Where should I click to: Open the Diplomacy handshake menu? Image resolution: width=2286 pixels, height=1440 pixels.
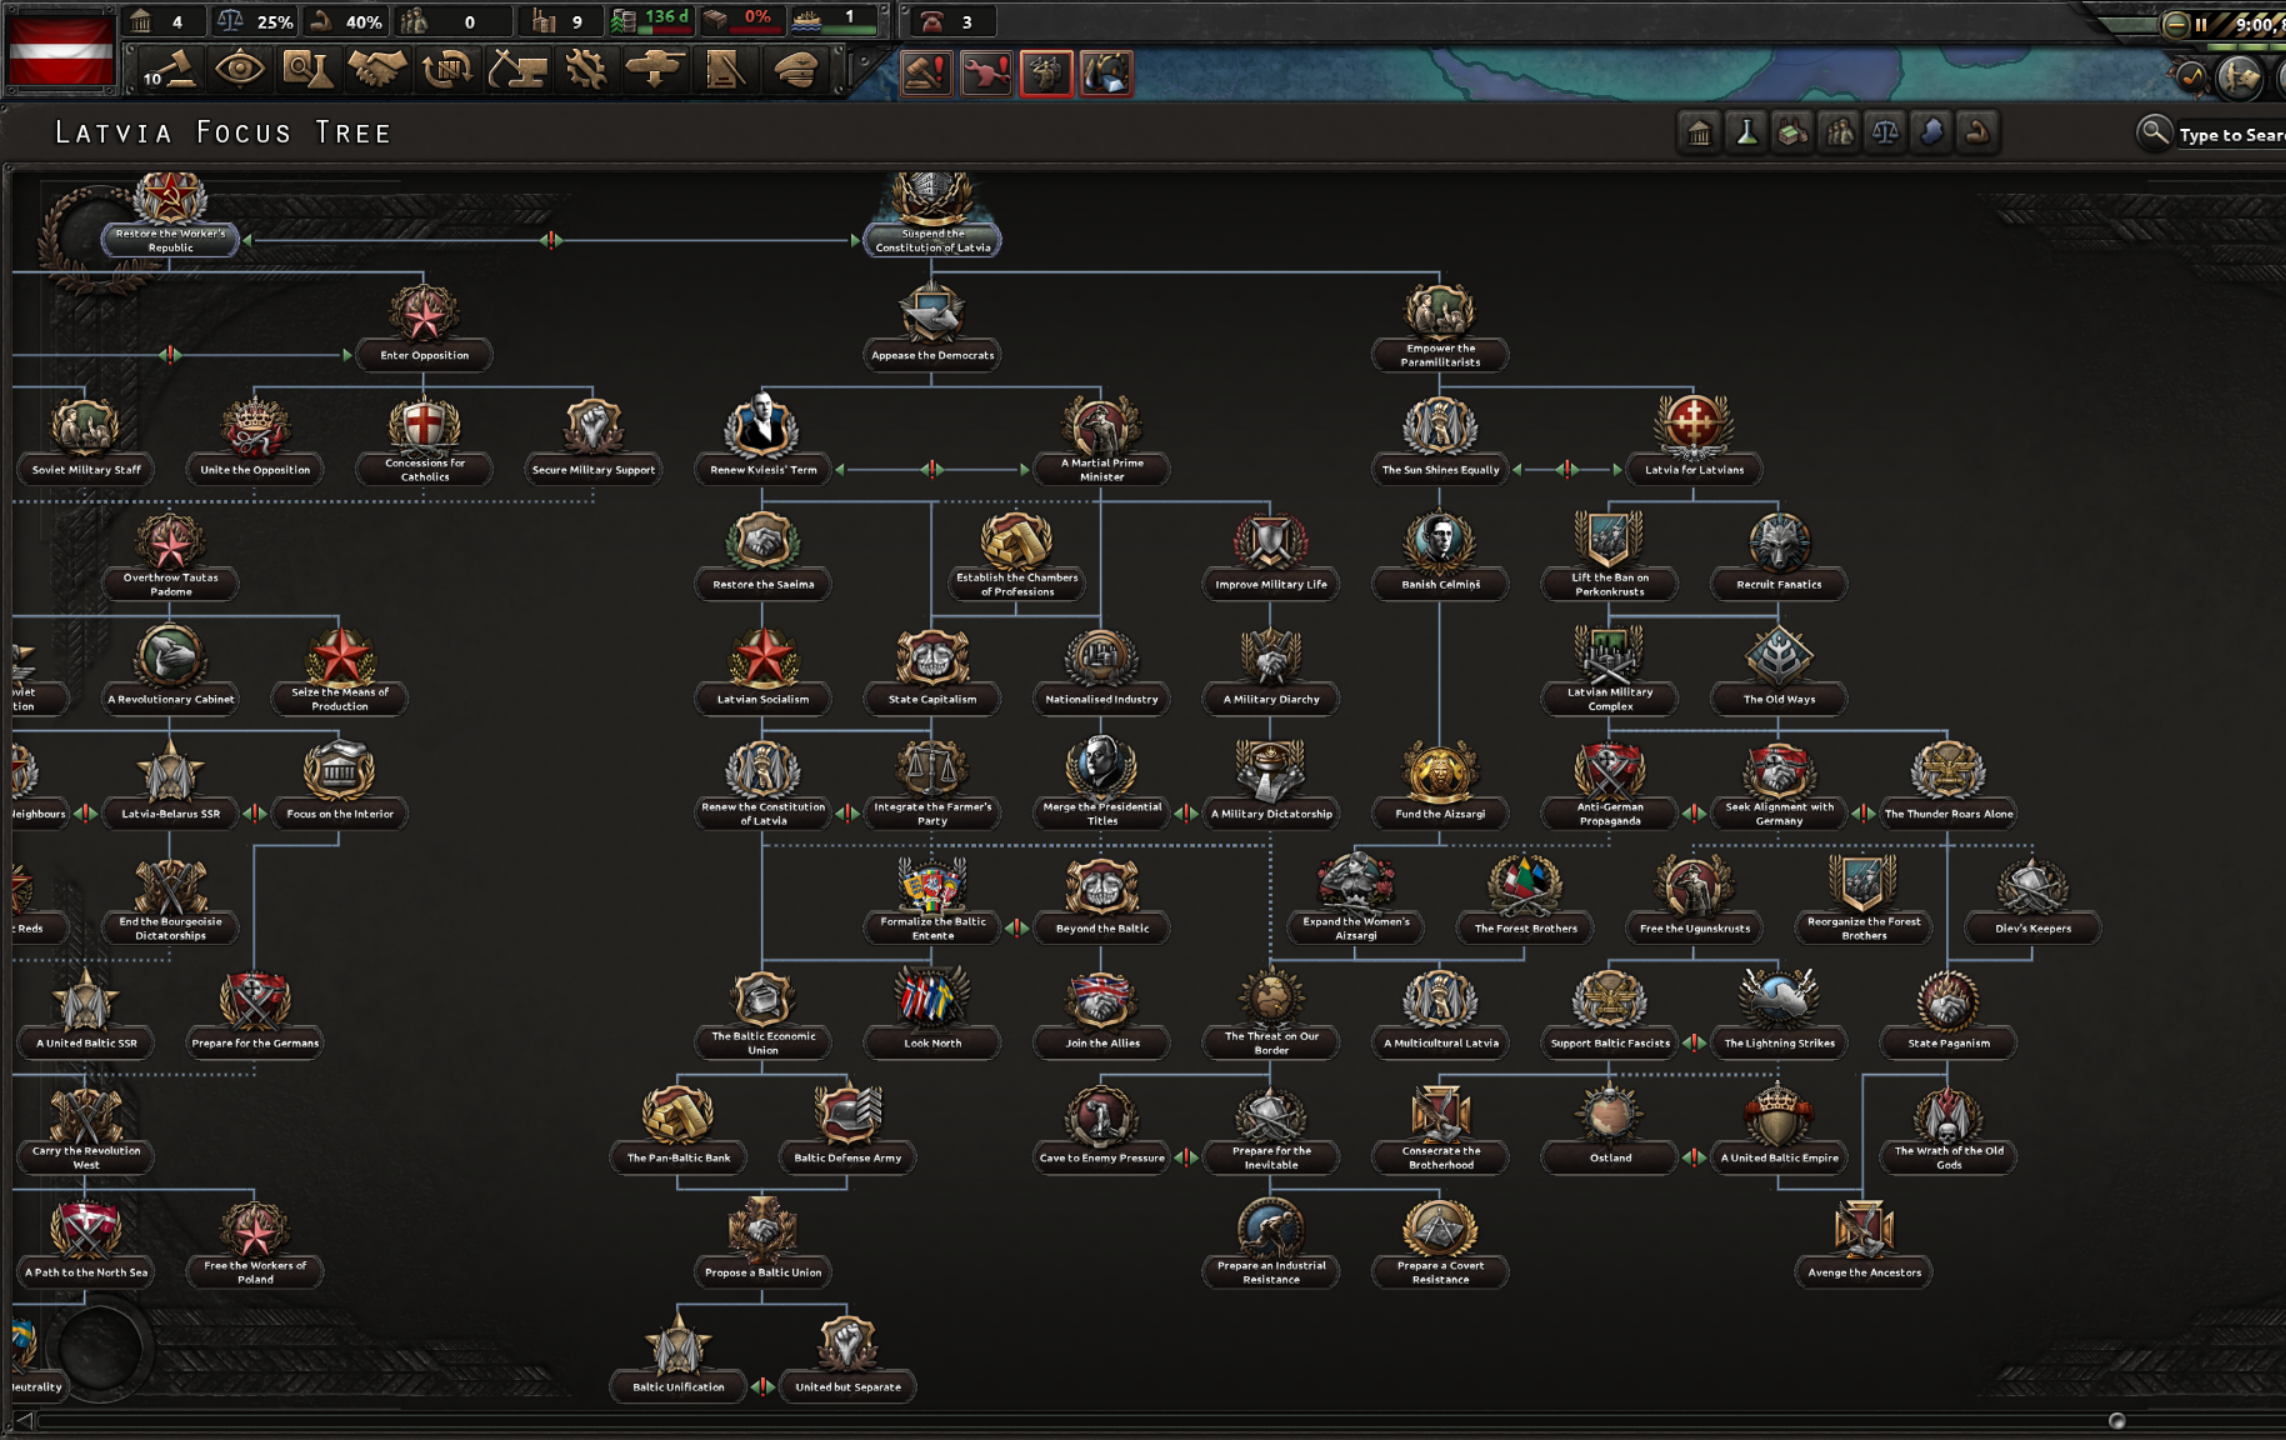point(378,71)
